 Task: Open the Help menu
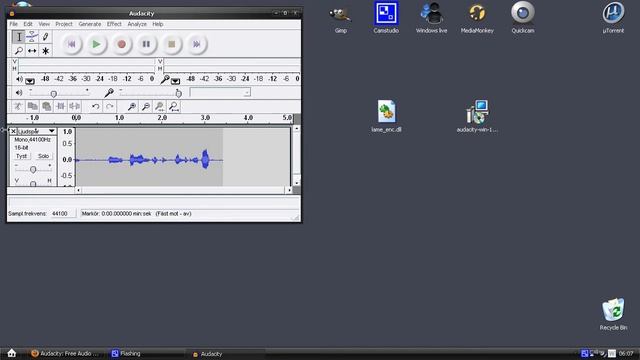point(158,24)
